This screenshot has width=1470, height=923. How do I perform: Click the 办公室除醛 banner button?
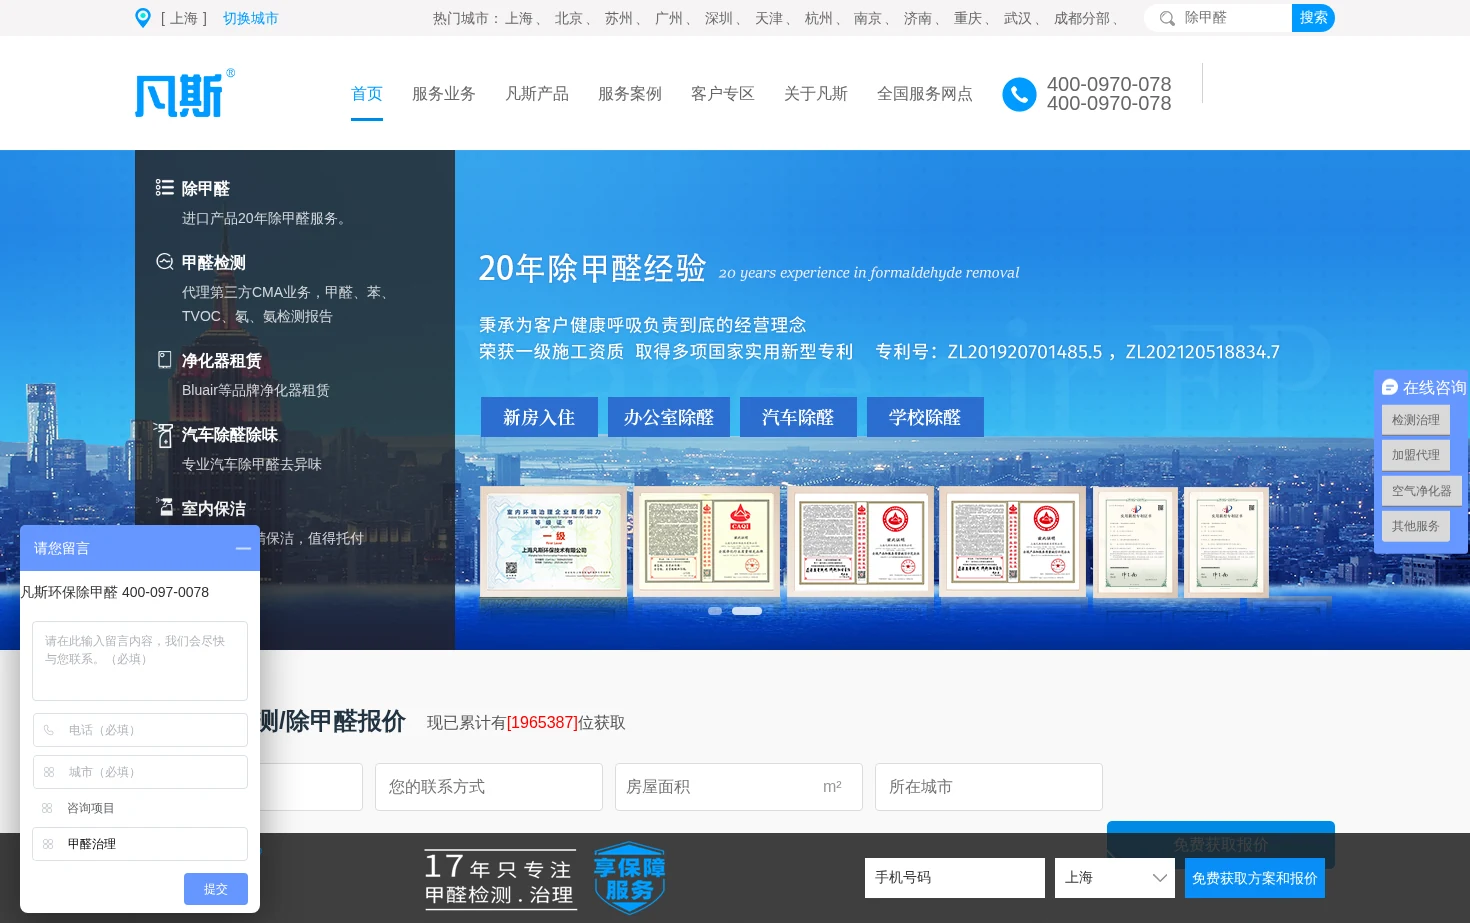click(x=669, y=417)
